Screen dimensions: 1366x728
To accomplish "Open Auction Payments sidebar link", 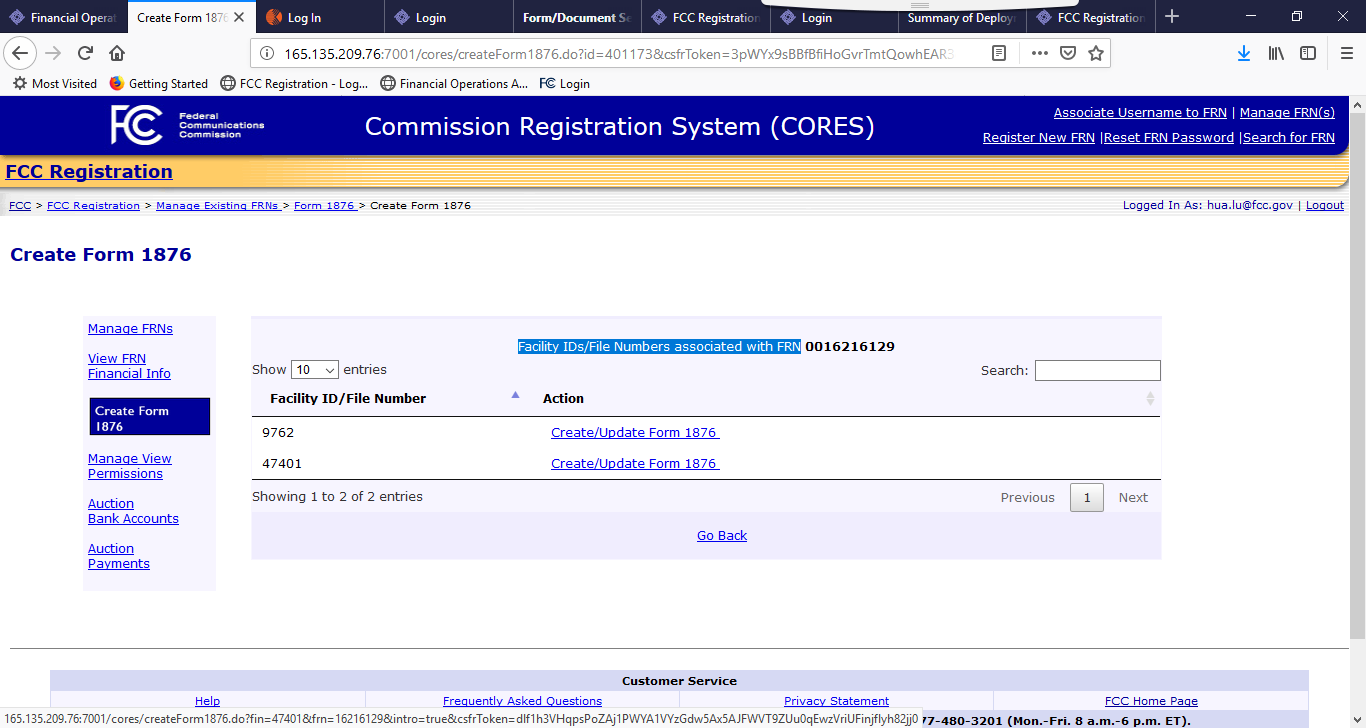I will (x=119, y=556).
